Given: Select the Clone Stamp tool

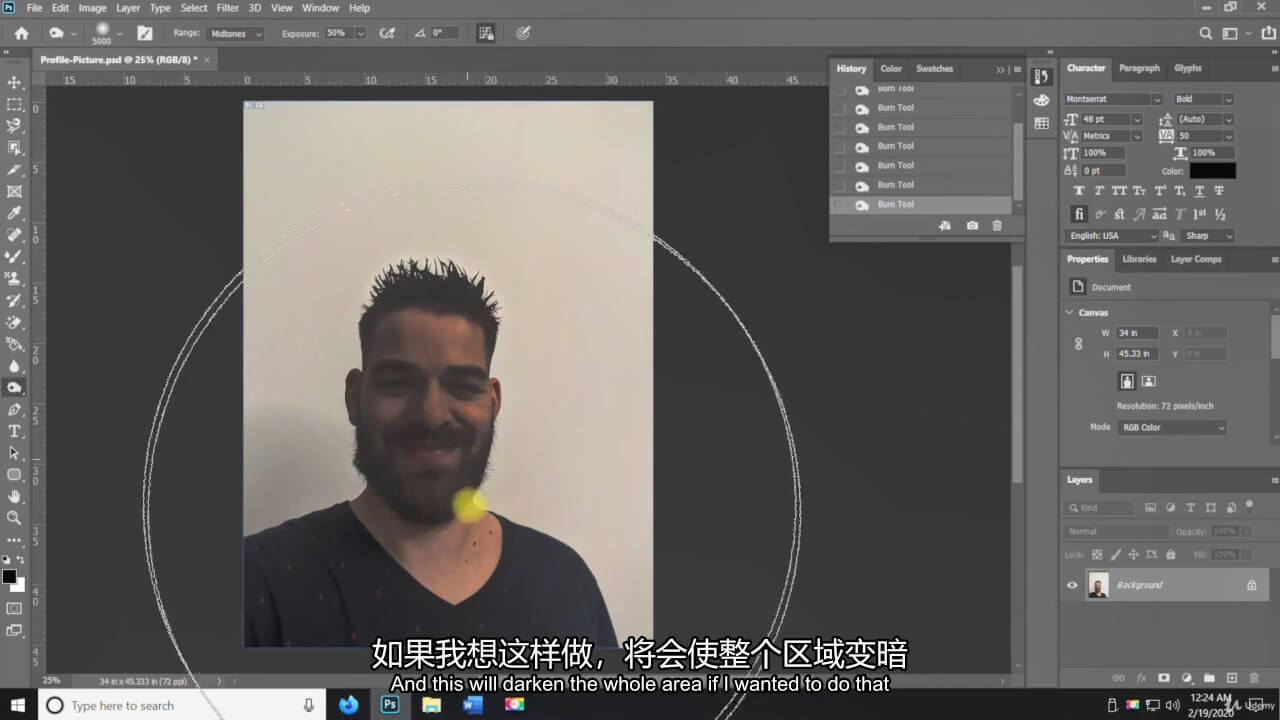Looking at the screenshot, I should coord(14,278).
